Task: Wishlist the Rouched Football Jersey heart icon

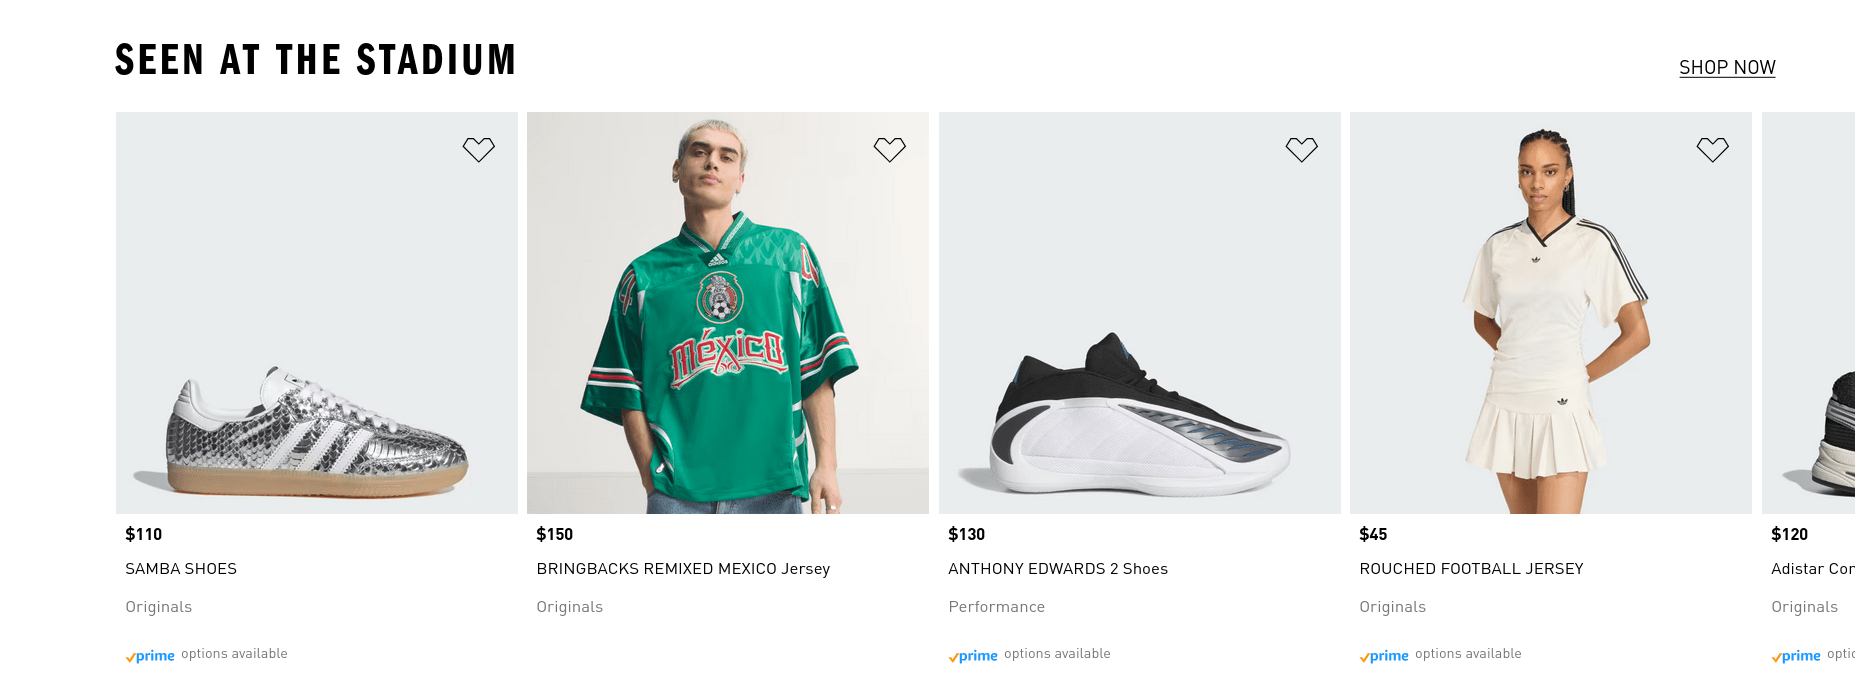Action: click(x=1712, y=150)
